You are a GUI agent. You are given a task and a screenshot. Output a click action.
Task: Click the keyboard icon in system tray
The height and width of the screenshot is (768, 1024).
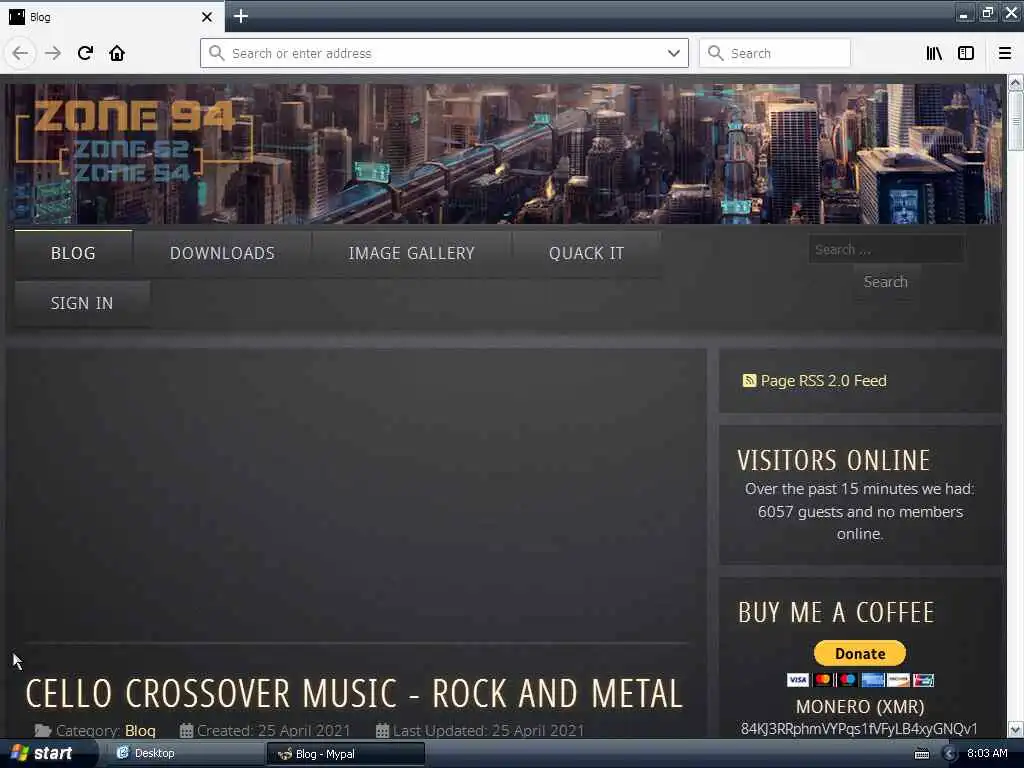[x=922, y=754]
